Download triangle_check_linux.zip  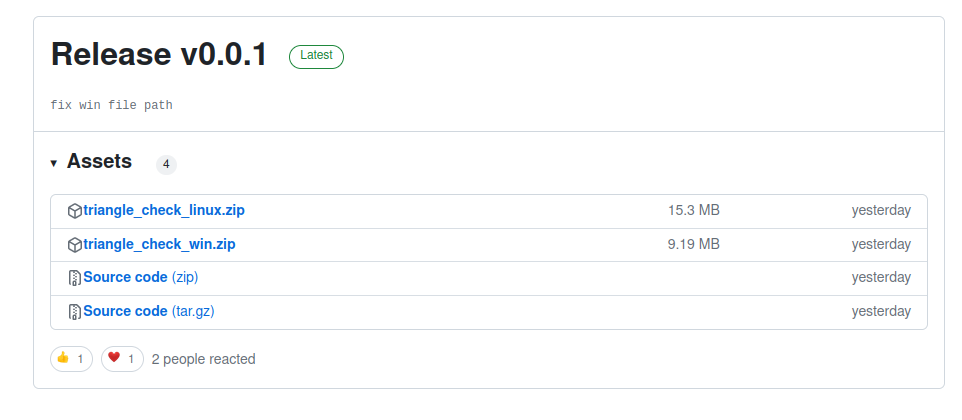point(164,210)
